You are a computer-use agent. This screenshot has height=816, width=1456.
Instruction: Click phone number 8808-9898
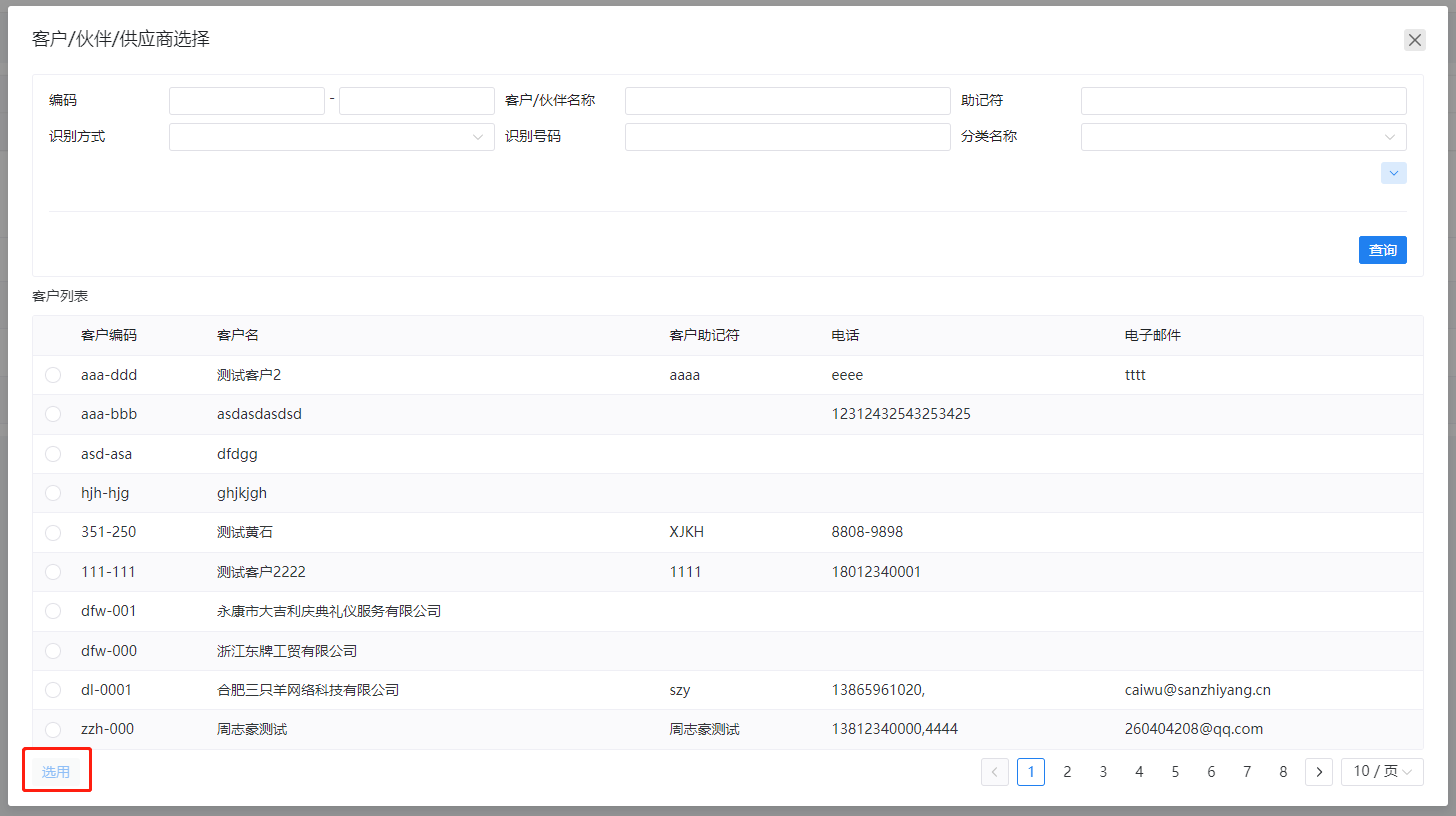click(x=867, y=532)
